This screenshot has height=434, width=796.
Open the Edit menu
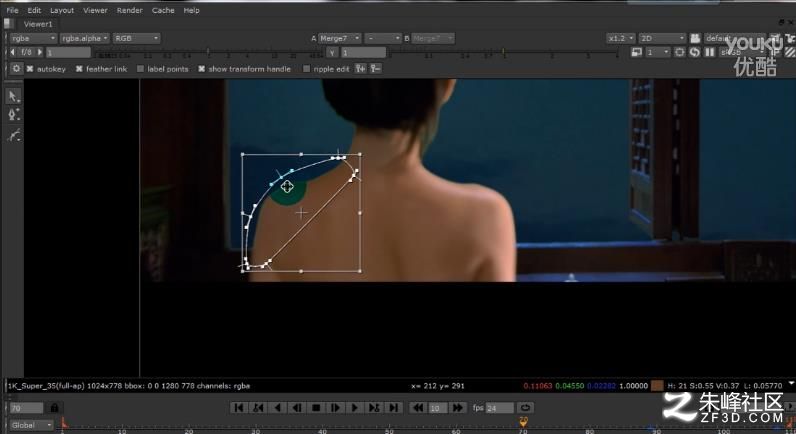35,10
